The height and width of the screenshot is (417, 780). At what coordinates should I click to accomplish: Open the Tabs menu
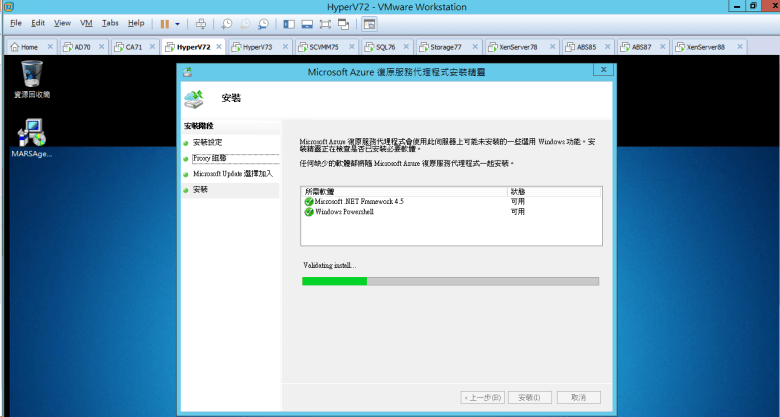pyautogui.click(x=110, y=22)
